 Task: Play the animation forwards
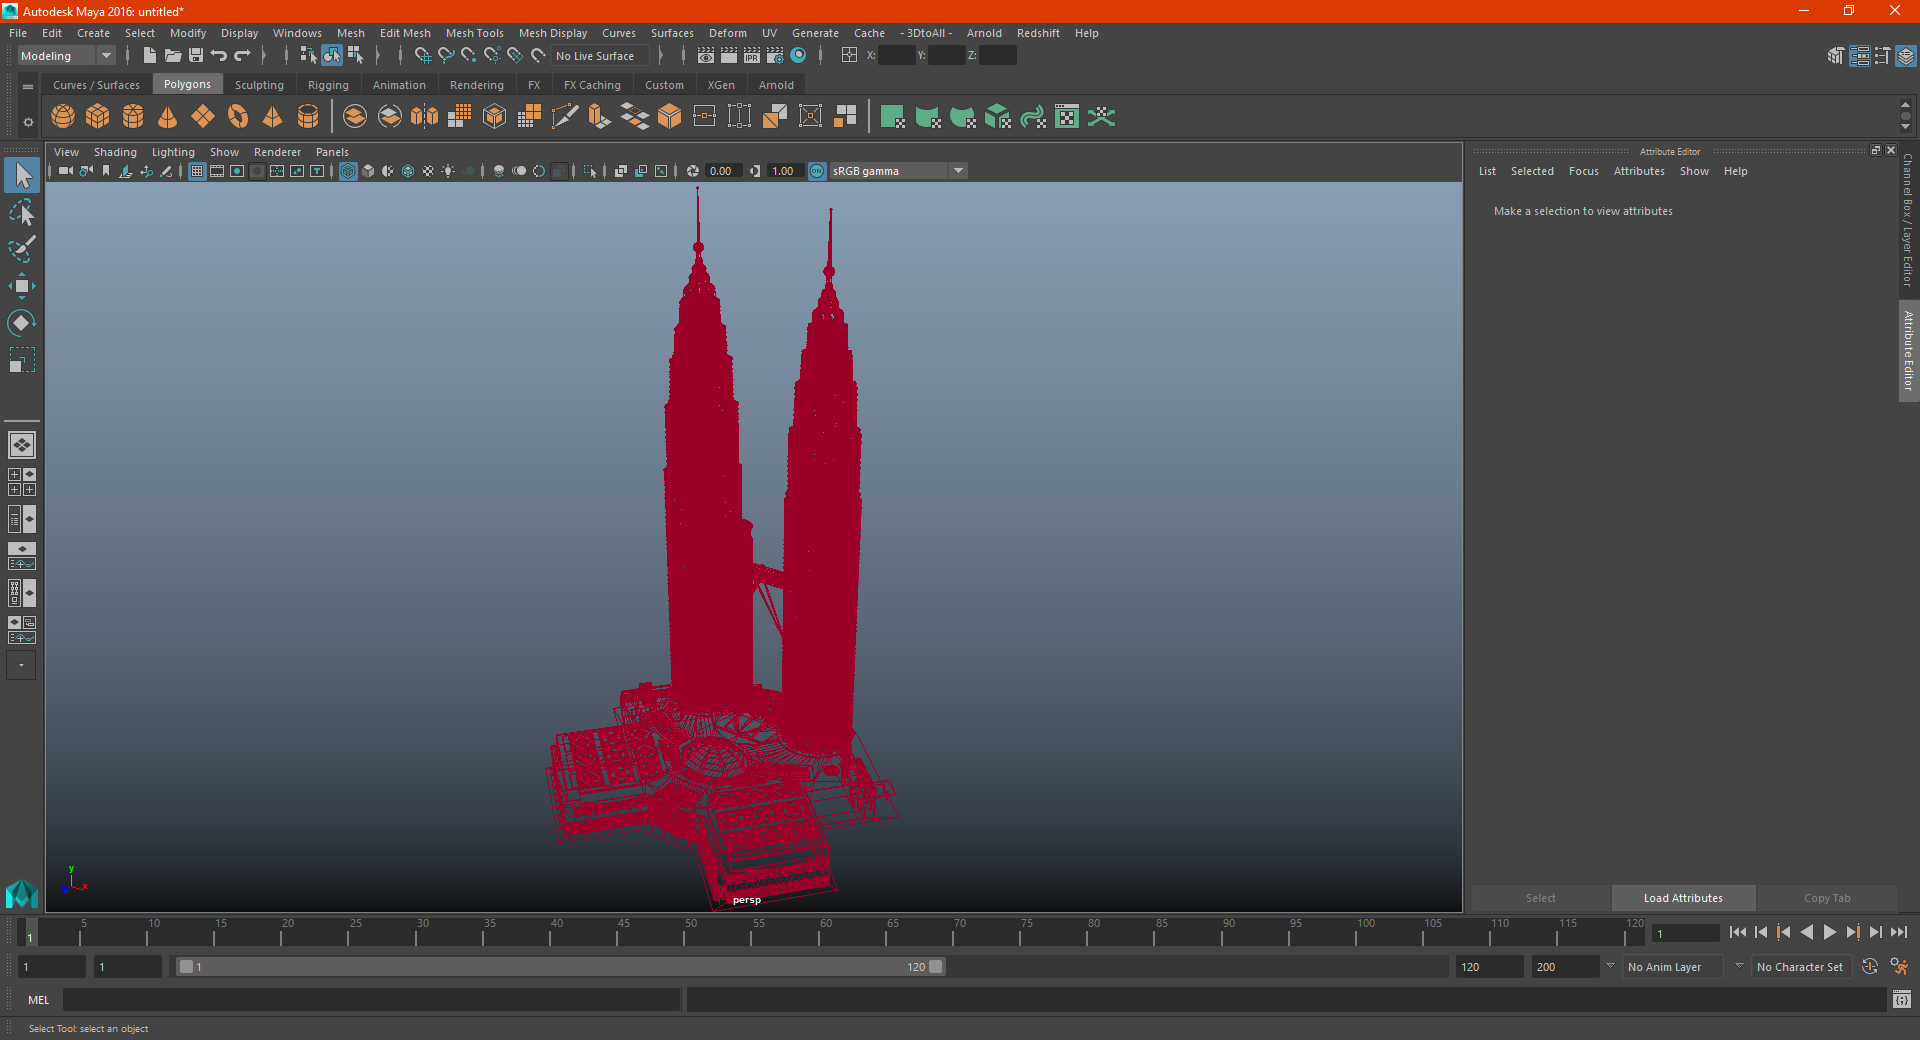pos(1830,932)
